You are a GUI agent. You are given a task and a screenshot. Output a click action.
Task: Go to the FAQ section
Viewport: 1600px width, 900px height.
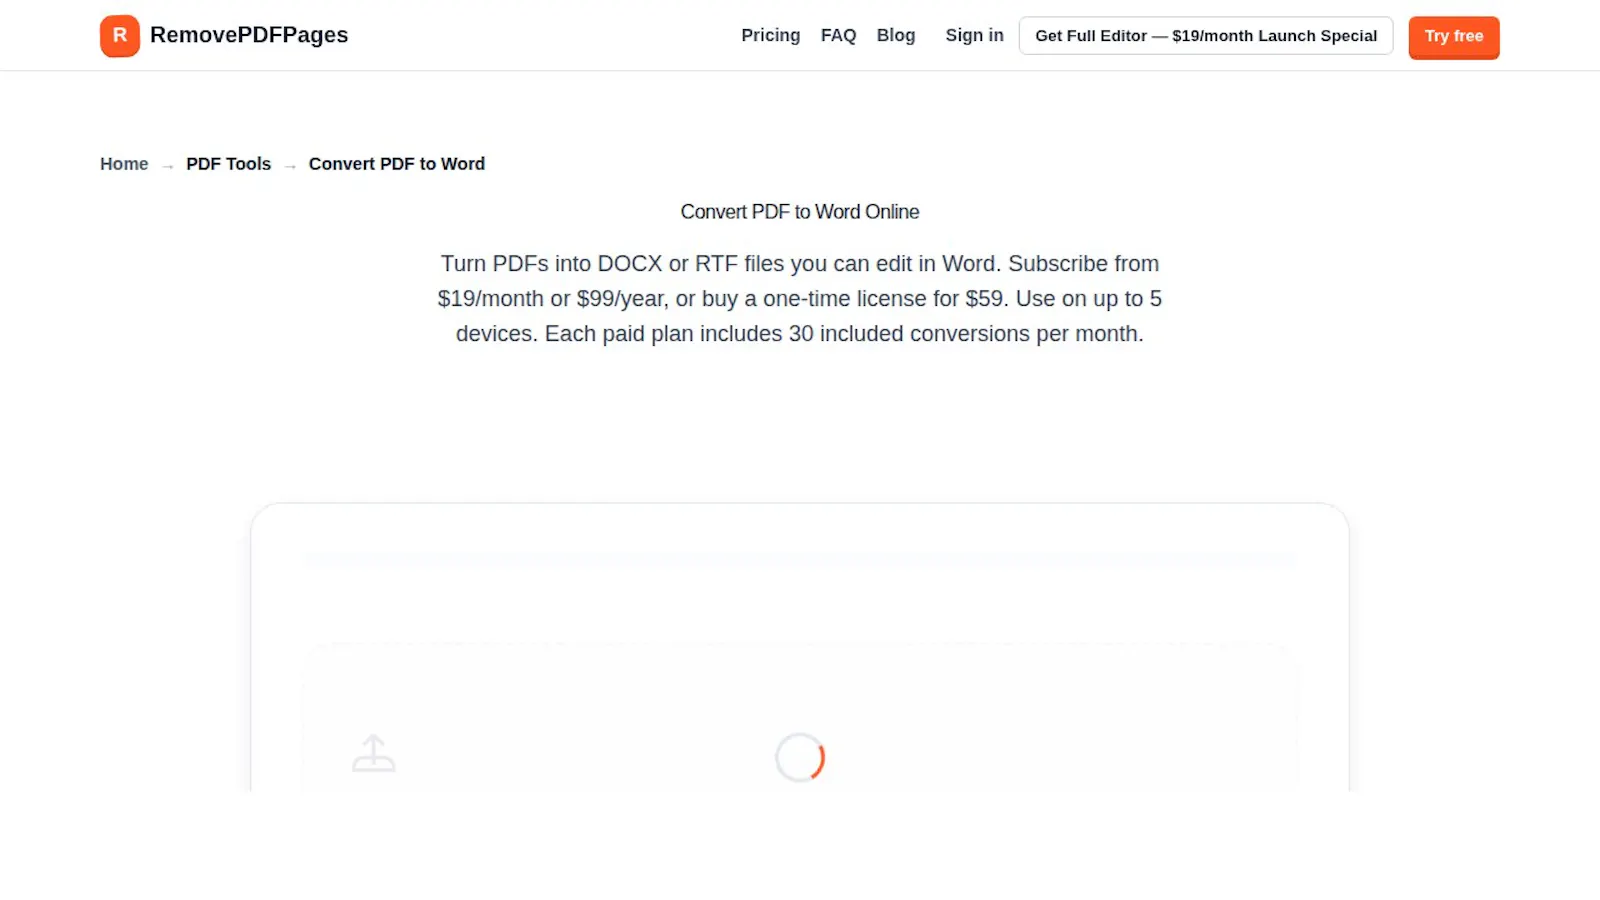(838, 35)
